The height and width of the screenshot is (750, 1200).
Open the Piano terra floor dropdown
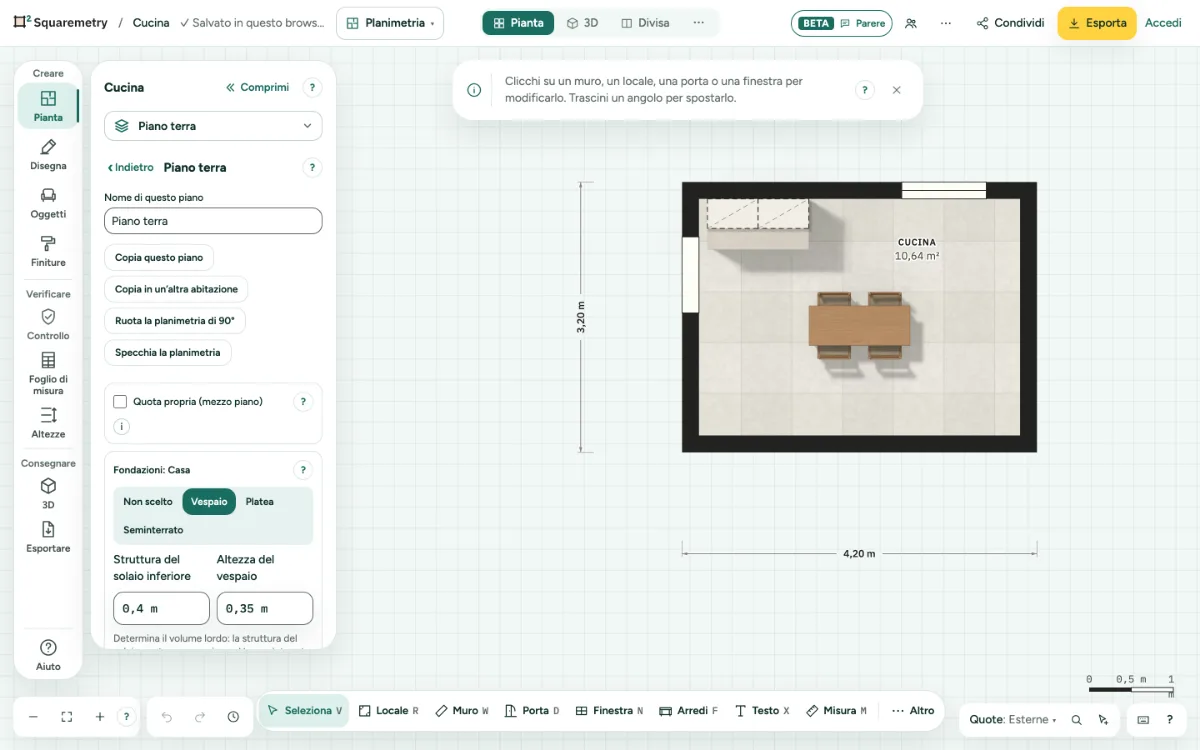(x=213, y=126)
